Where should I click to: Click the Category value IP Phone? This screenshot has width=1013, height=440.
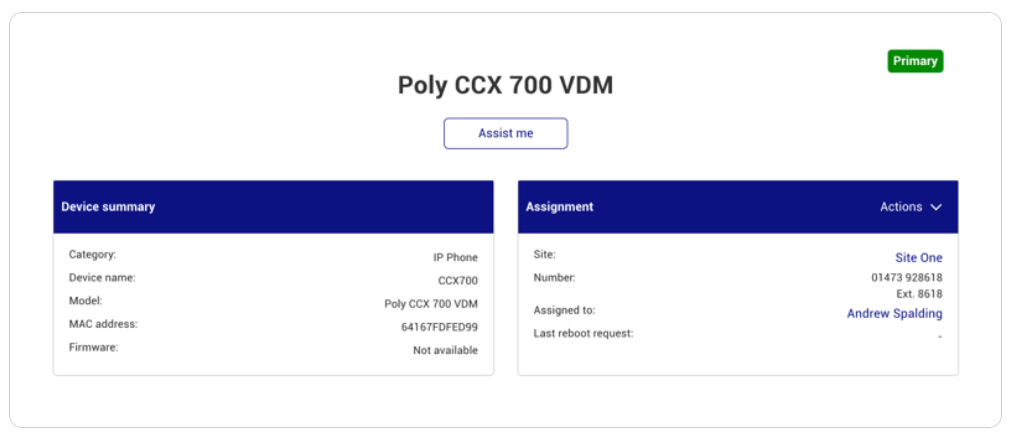(x=455, y=257)
